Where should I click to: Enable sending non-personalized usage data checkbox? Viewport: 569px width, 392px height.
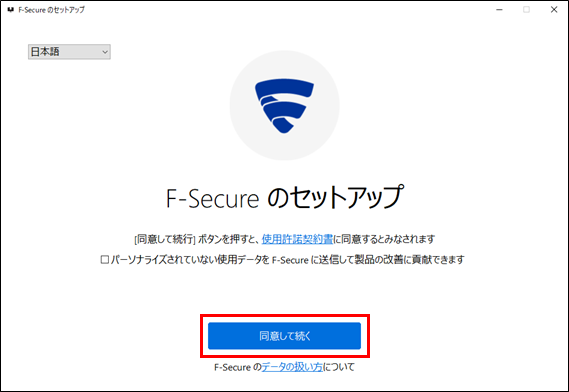click(105, 260)
